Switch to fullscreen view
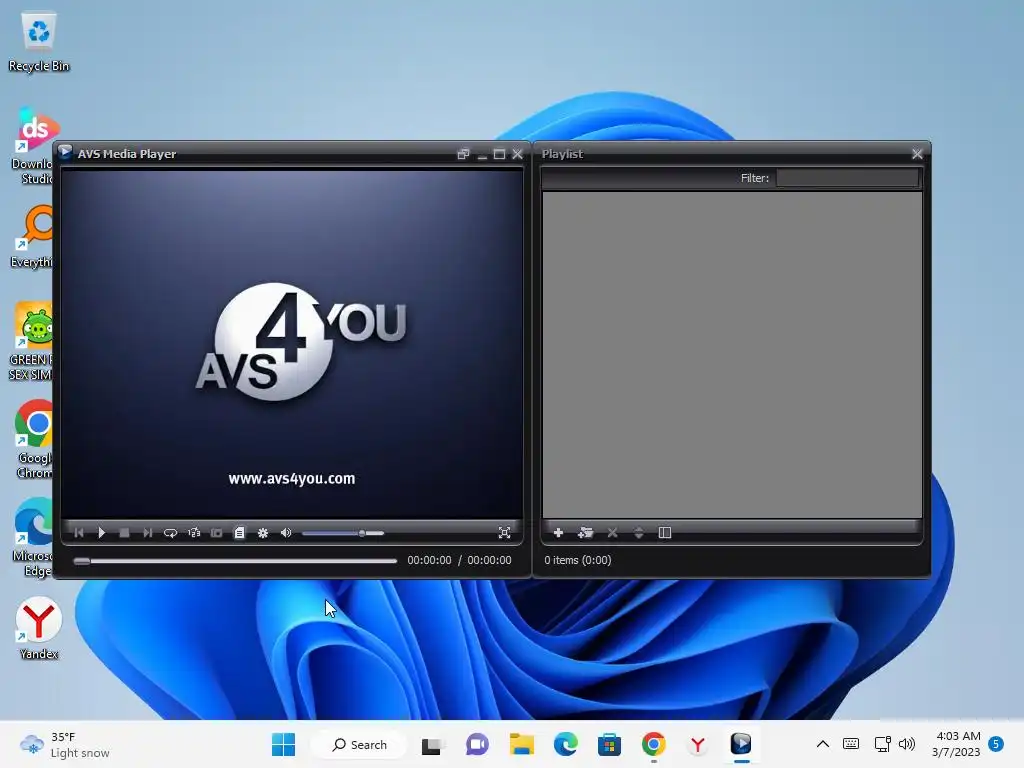The width and height of the screenshot is (1024, 768). click(504, 533)
